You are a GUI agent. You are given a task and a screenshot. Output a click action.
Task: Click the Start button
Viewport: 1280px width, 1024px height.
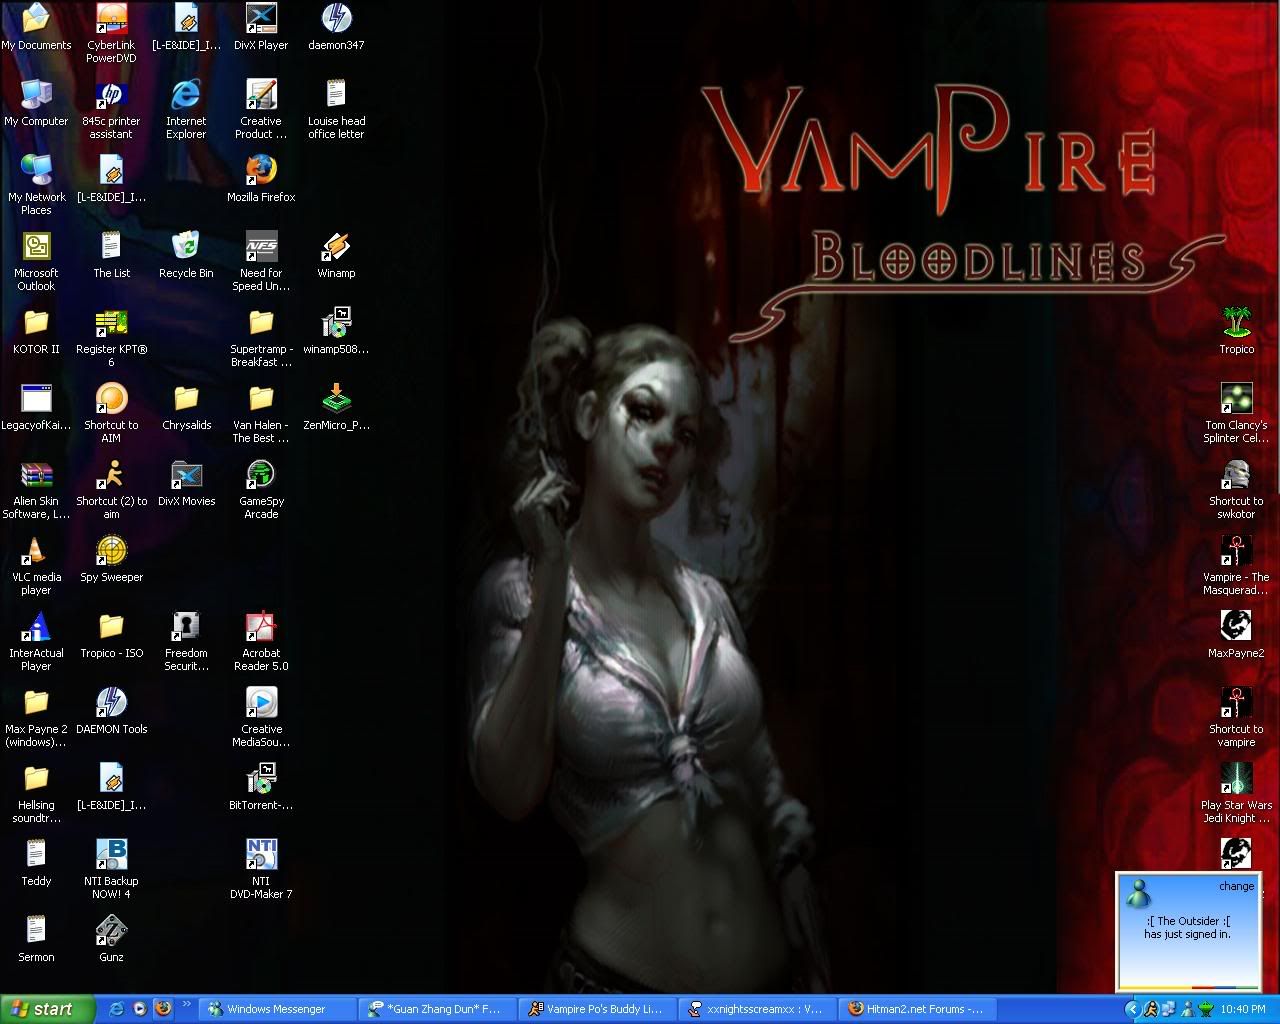point(47,1009)
